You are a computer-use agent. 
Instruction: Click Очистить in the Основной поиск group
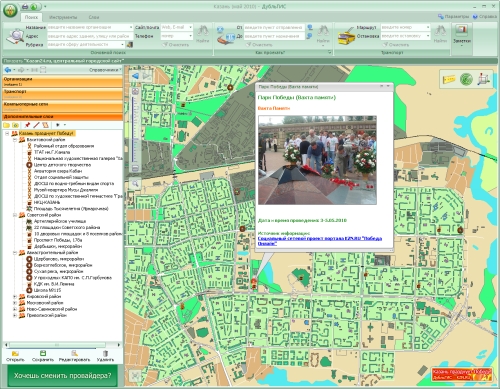[176, 45]
